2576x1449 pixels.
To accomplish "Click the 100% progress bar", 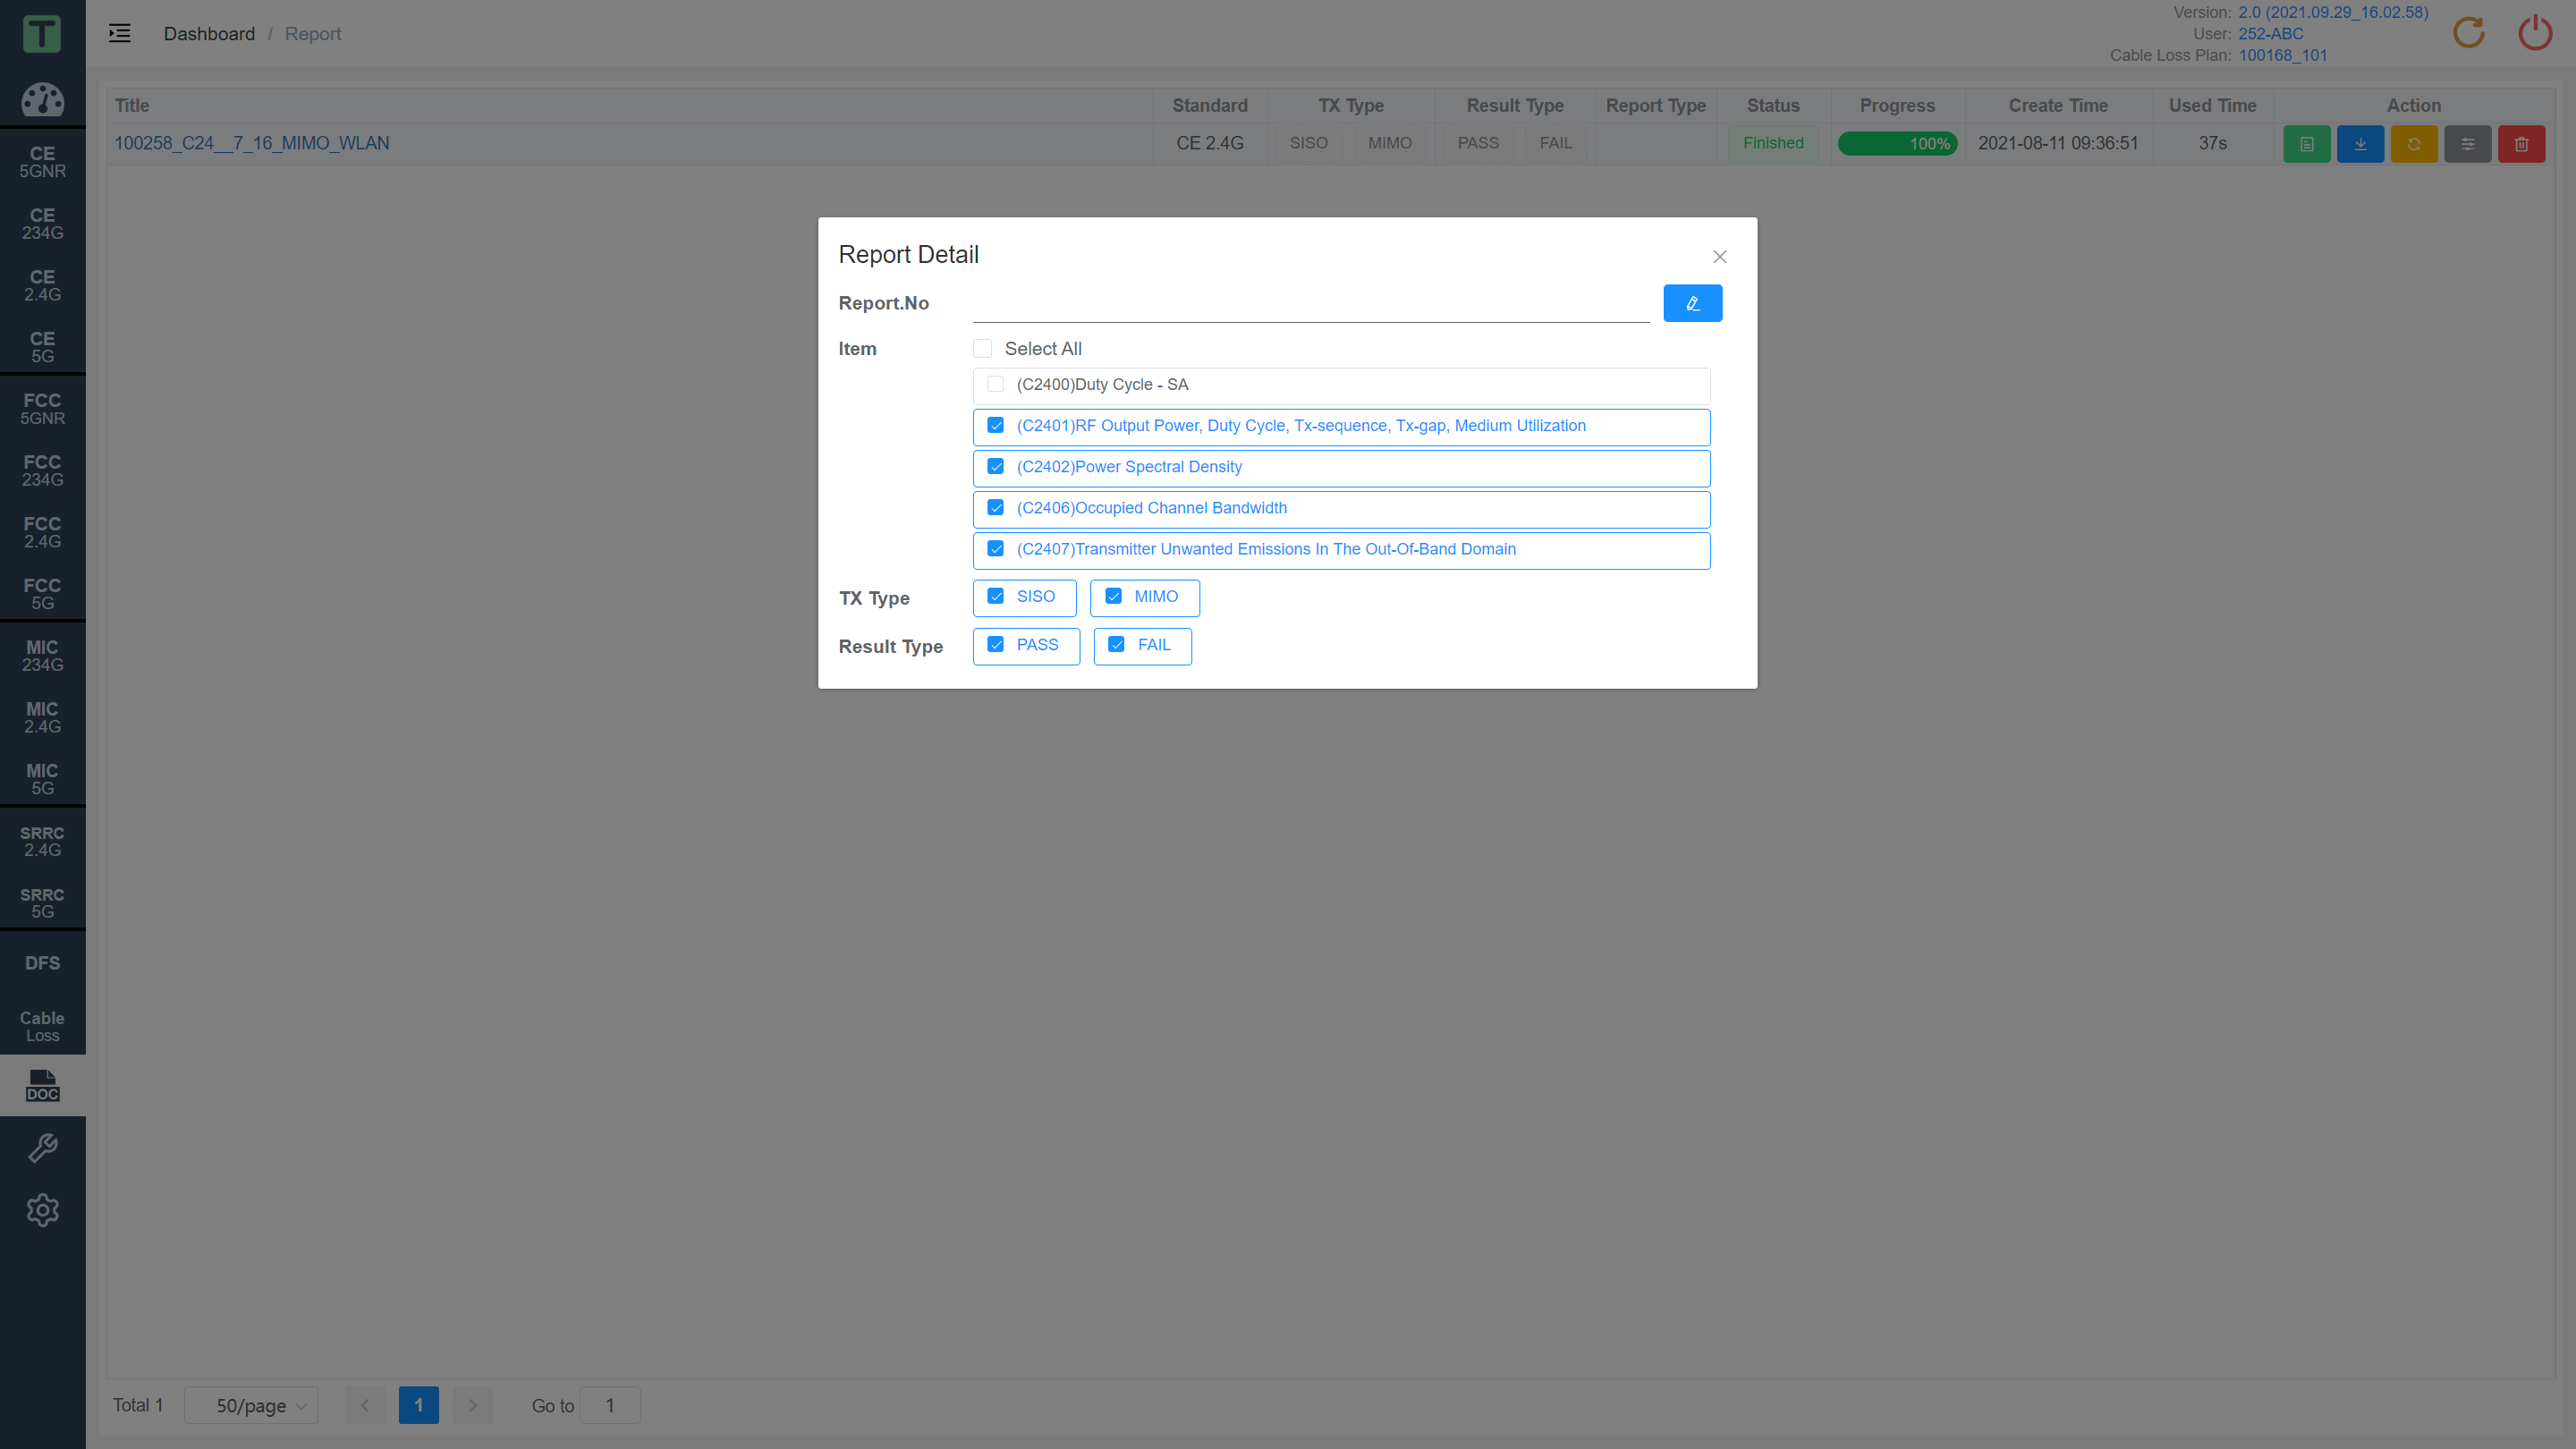I will click(x=1897, y=144).
